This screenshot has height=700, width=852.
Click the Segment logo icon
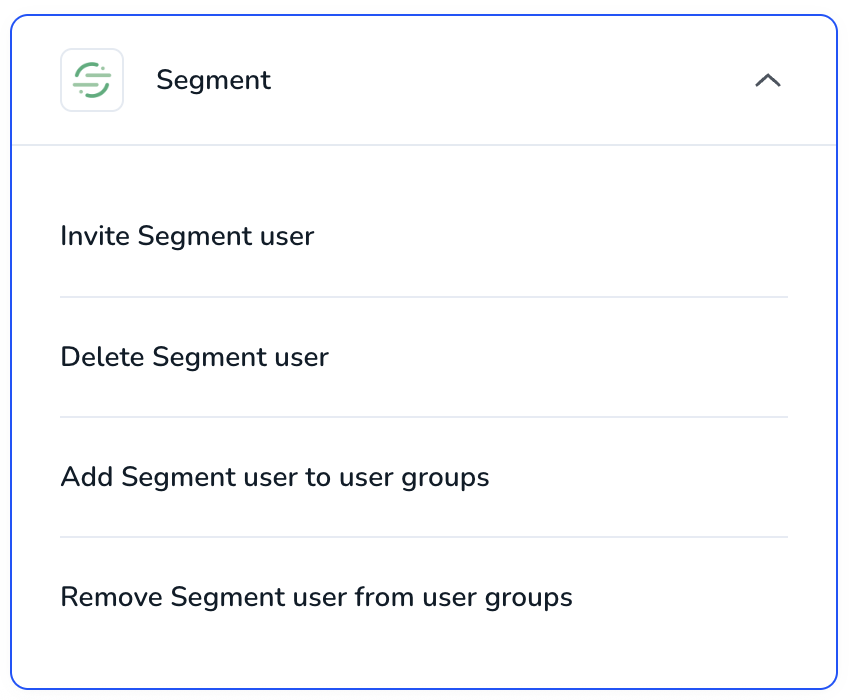tap(92, 80)
